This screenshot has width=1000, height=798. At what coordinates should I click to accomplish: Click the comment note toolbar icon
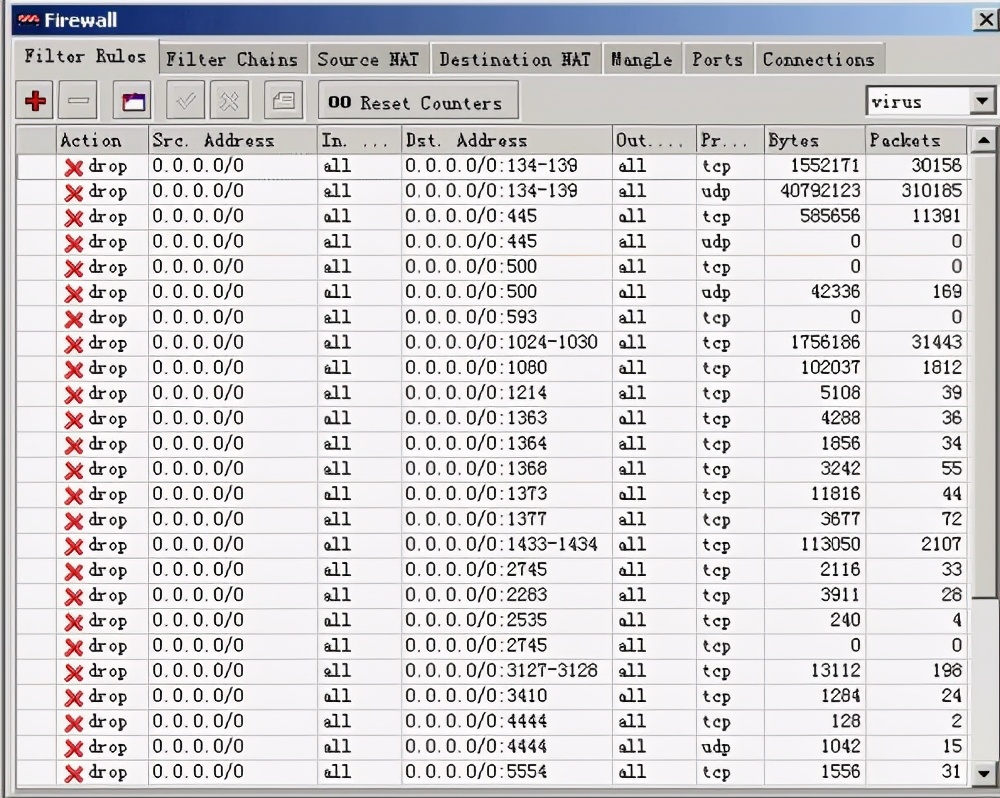(283, 101)
